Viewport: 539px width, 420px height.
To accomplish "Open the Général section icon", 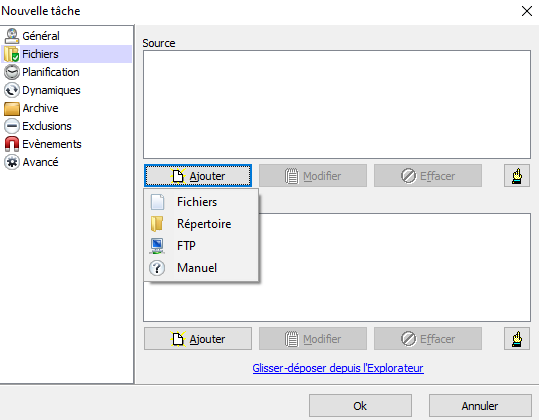I will click(12, 36).
